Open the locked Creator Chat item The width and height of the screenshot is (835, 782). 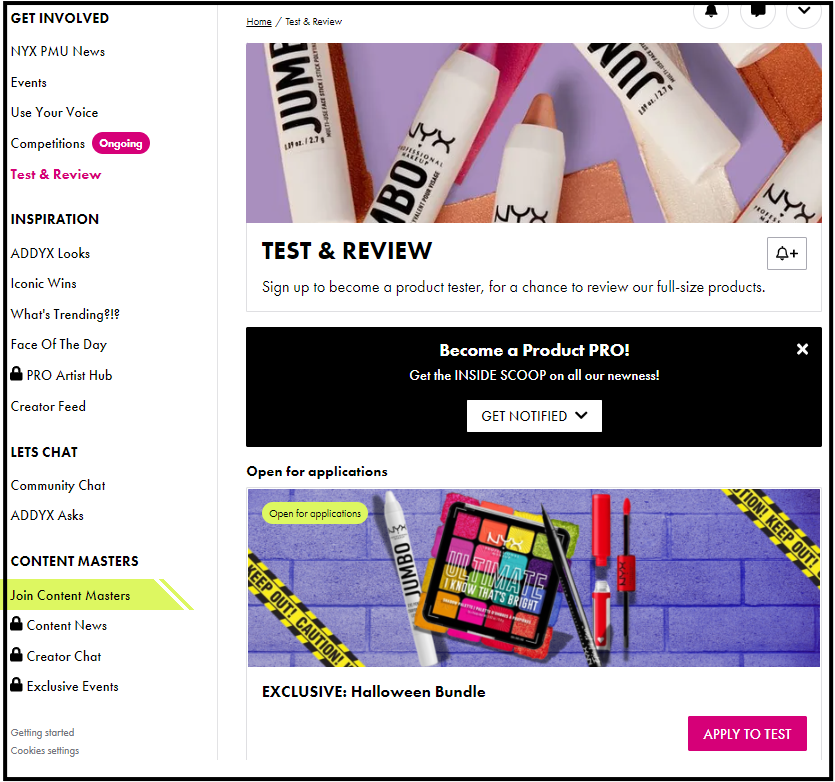56,656
